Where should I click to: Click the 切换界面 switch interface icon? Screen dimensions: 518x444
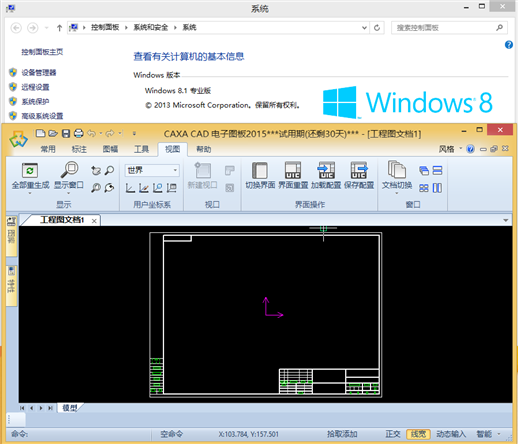(260, 170)
